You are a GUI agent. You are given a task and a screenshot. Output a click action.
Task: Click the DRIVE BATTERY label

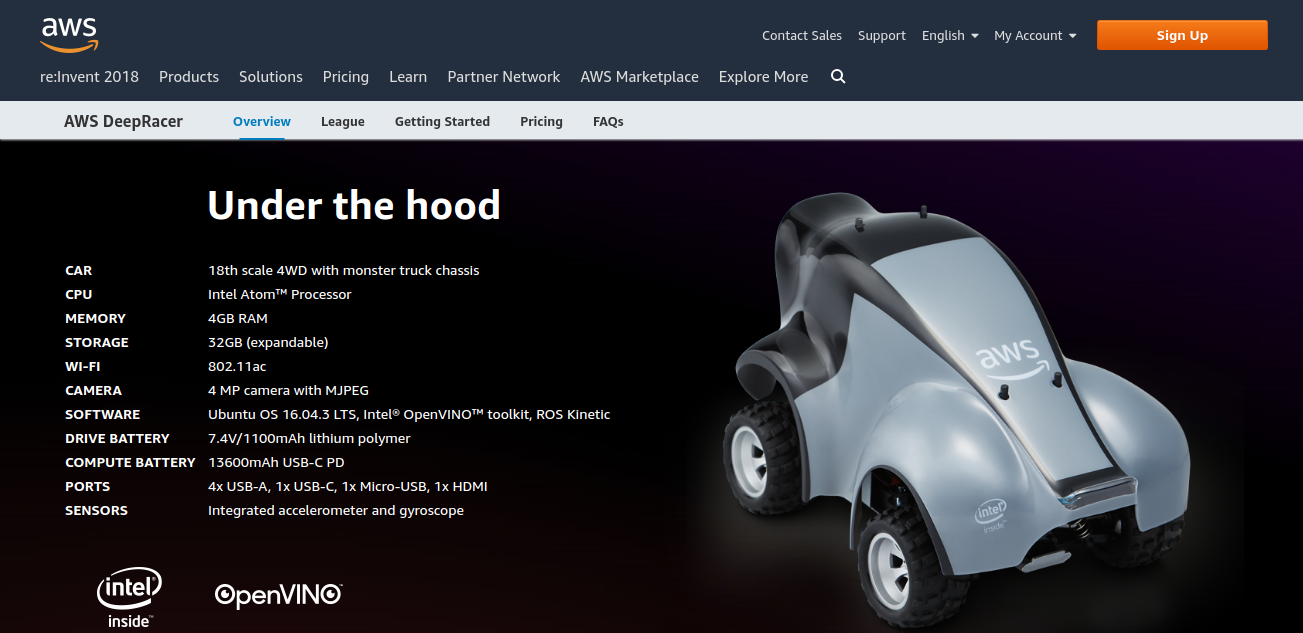pos(118,438)
